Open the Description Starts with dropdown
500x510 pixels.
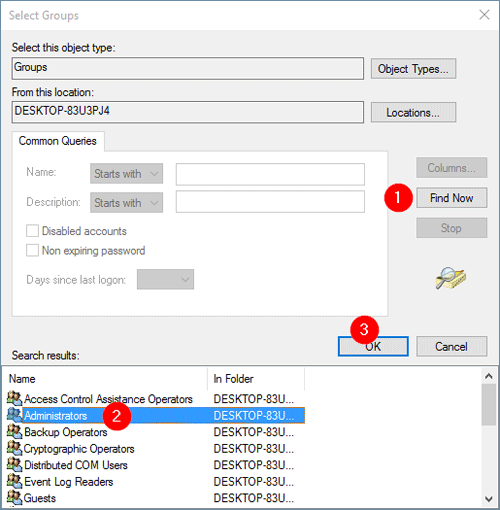(126, 202)
